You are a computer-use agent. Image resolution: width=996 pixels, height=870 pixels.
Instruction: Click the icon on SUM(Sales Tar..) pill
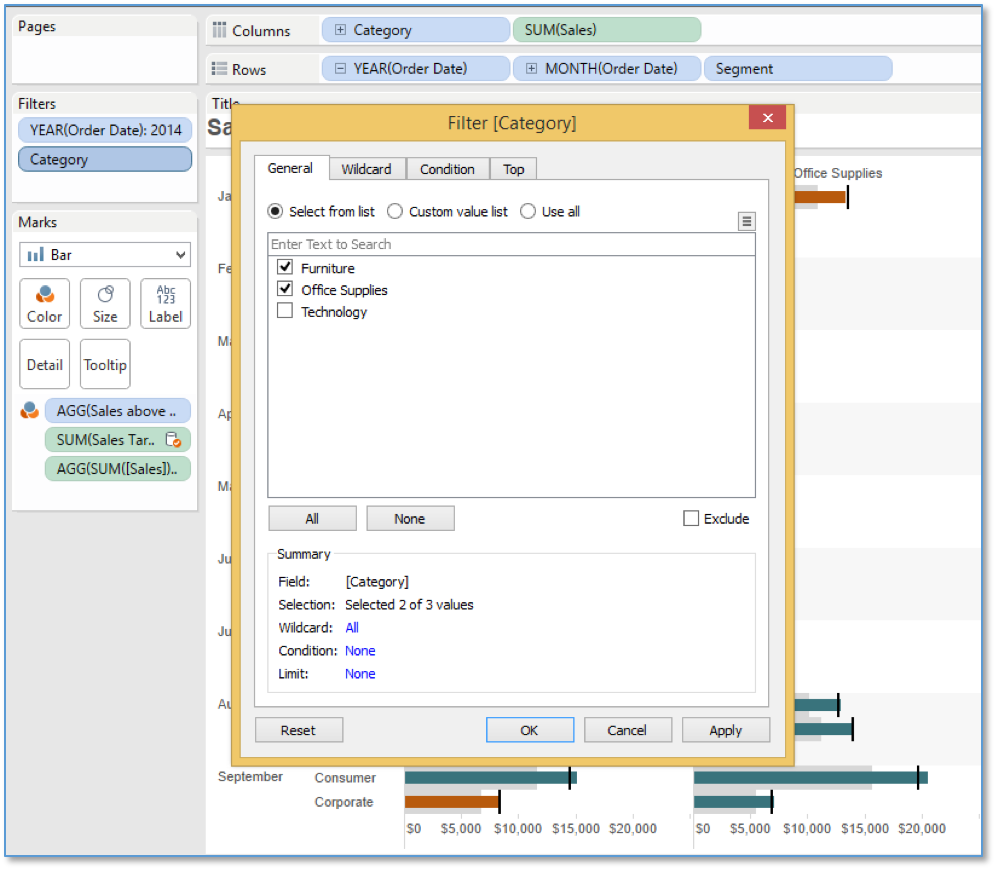pos(173,439)
